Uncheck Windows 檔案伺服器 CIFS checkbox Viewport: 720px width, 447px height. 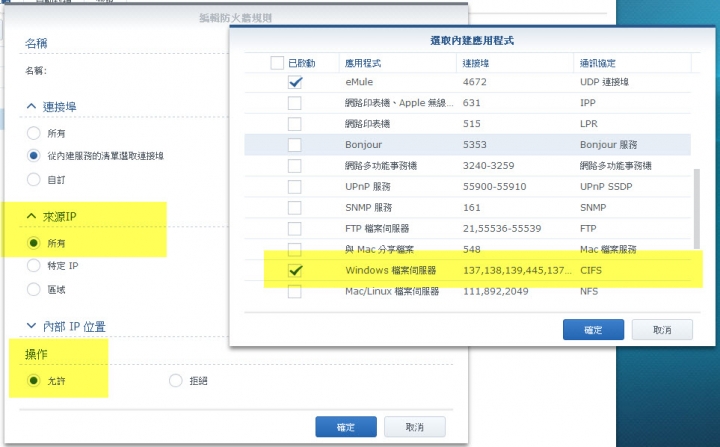coord(295,271)
